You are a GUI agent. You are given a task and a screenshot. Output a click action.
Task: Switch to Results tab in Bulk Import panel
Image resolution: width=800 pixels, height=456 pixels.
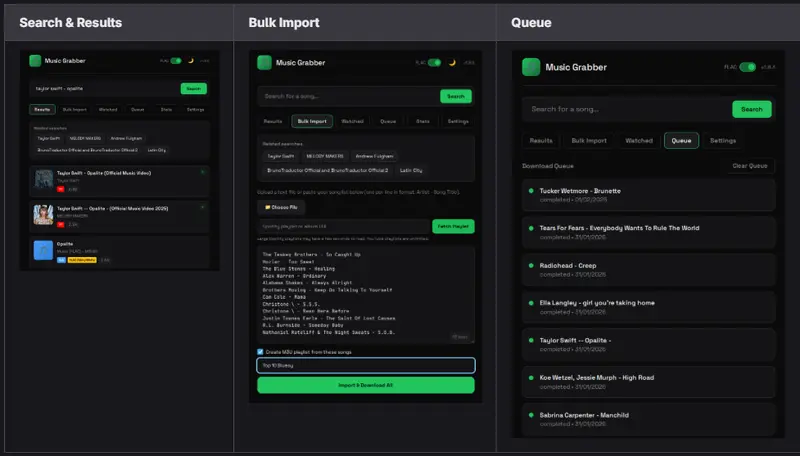coord(273,121)
